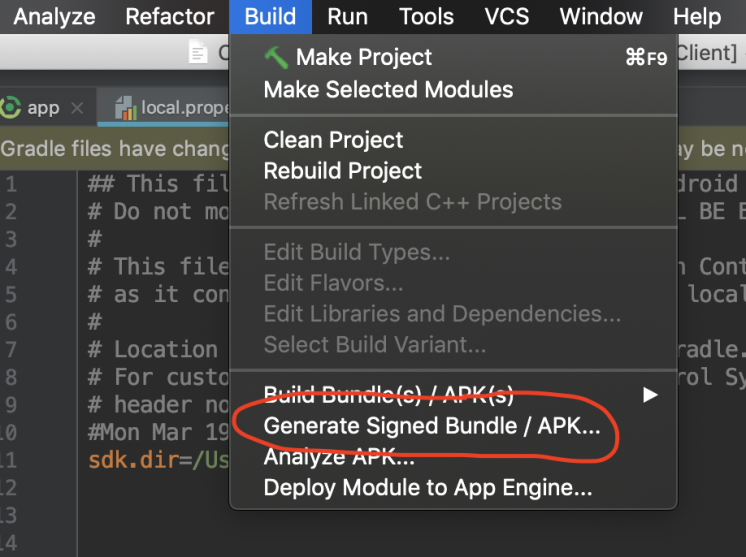
Task: Select Generate Signed Bundle / APK...
Action: coord(432,426)
